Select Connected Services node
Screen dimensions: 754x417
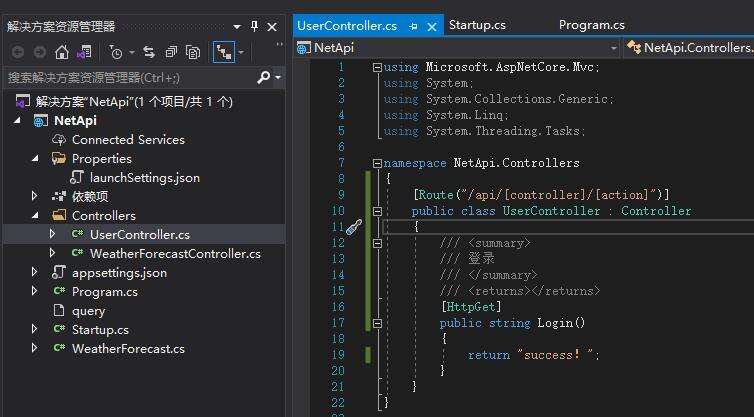click(128, 139)
